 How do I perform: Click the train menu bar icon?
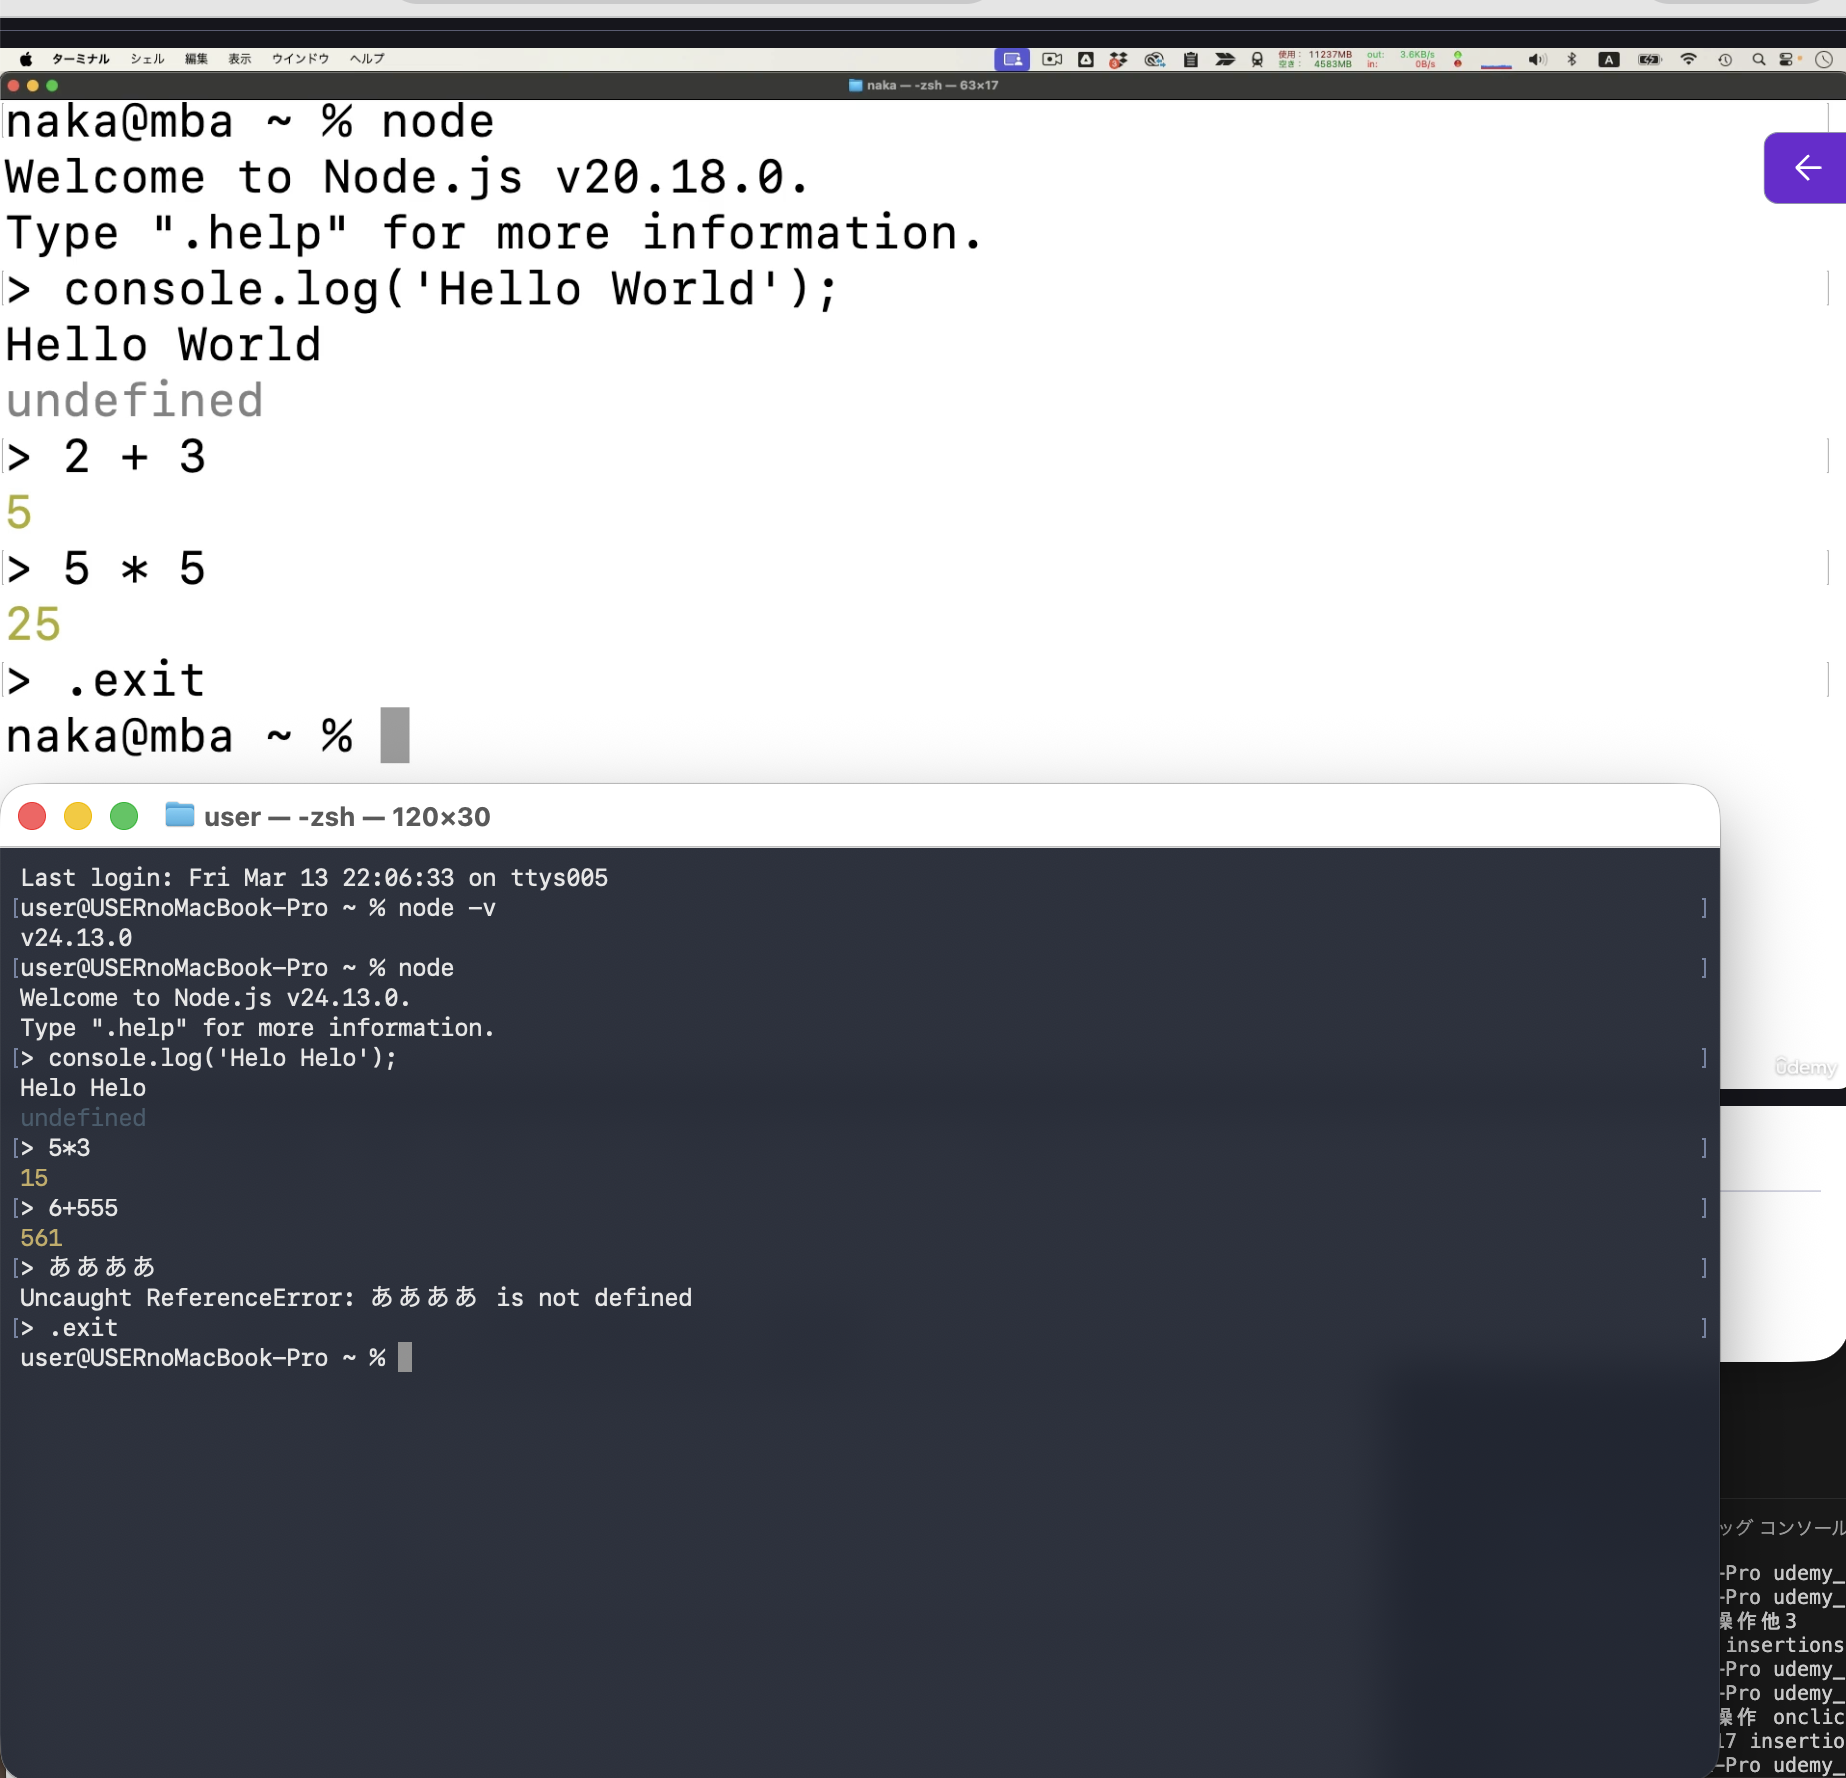tap(1257, 59)
